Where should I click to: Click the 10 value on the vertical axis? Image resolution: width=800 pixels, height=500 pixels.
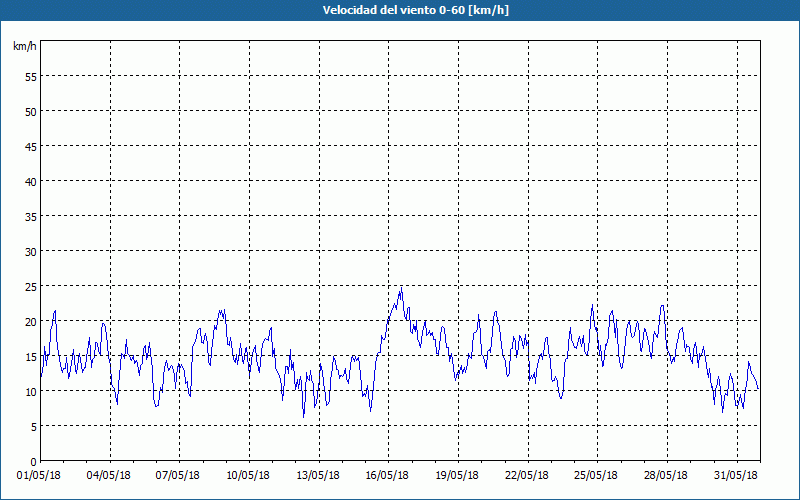(x=31, y=391)
